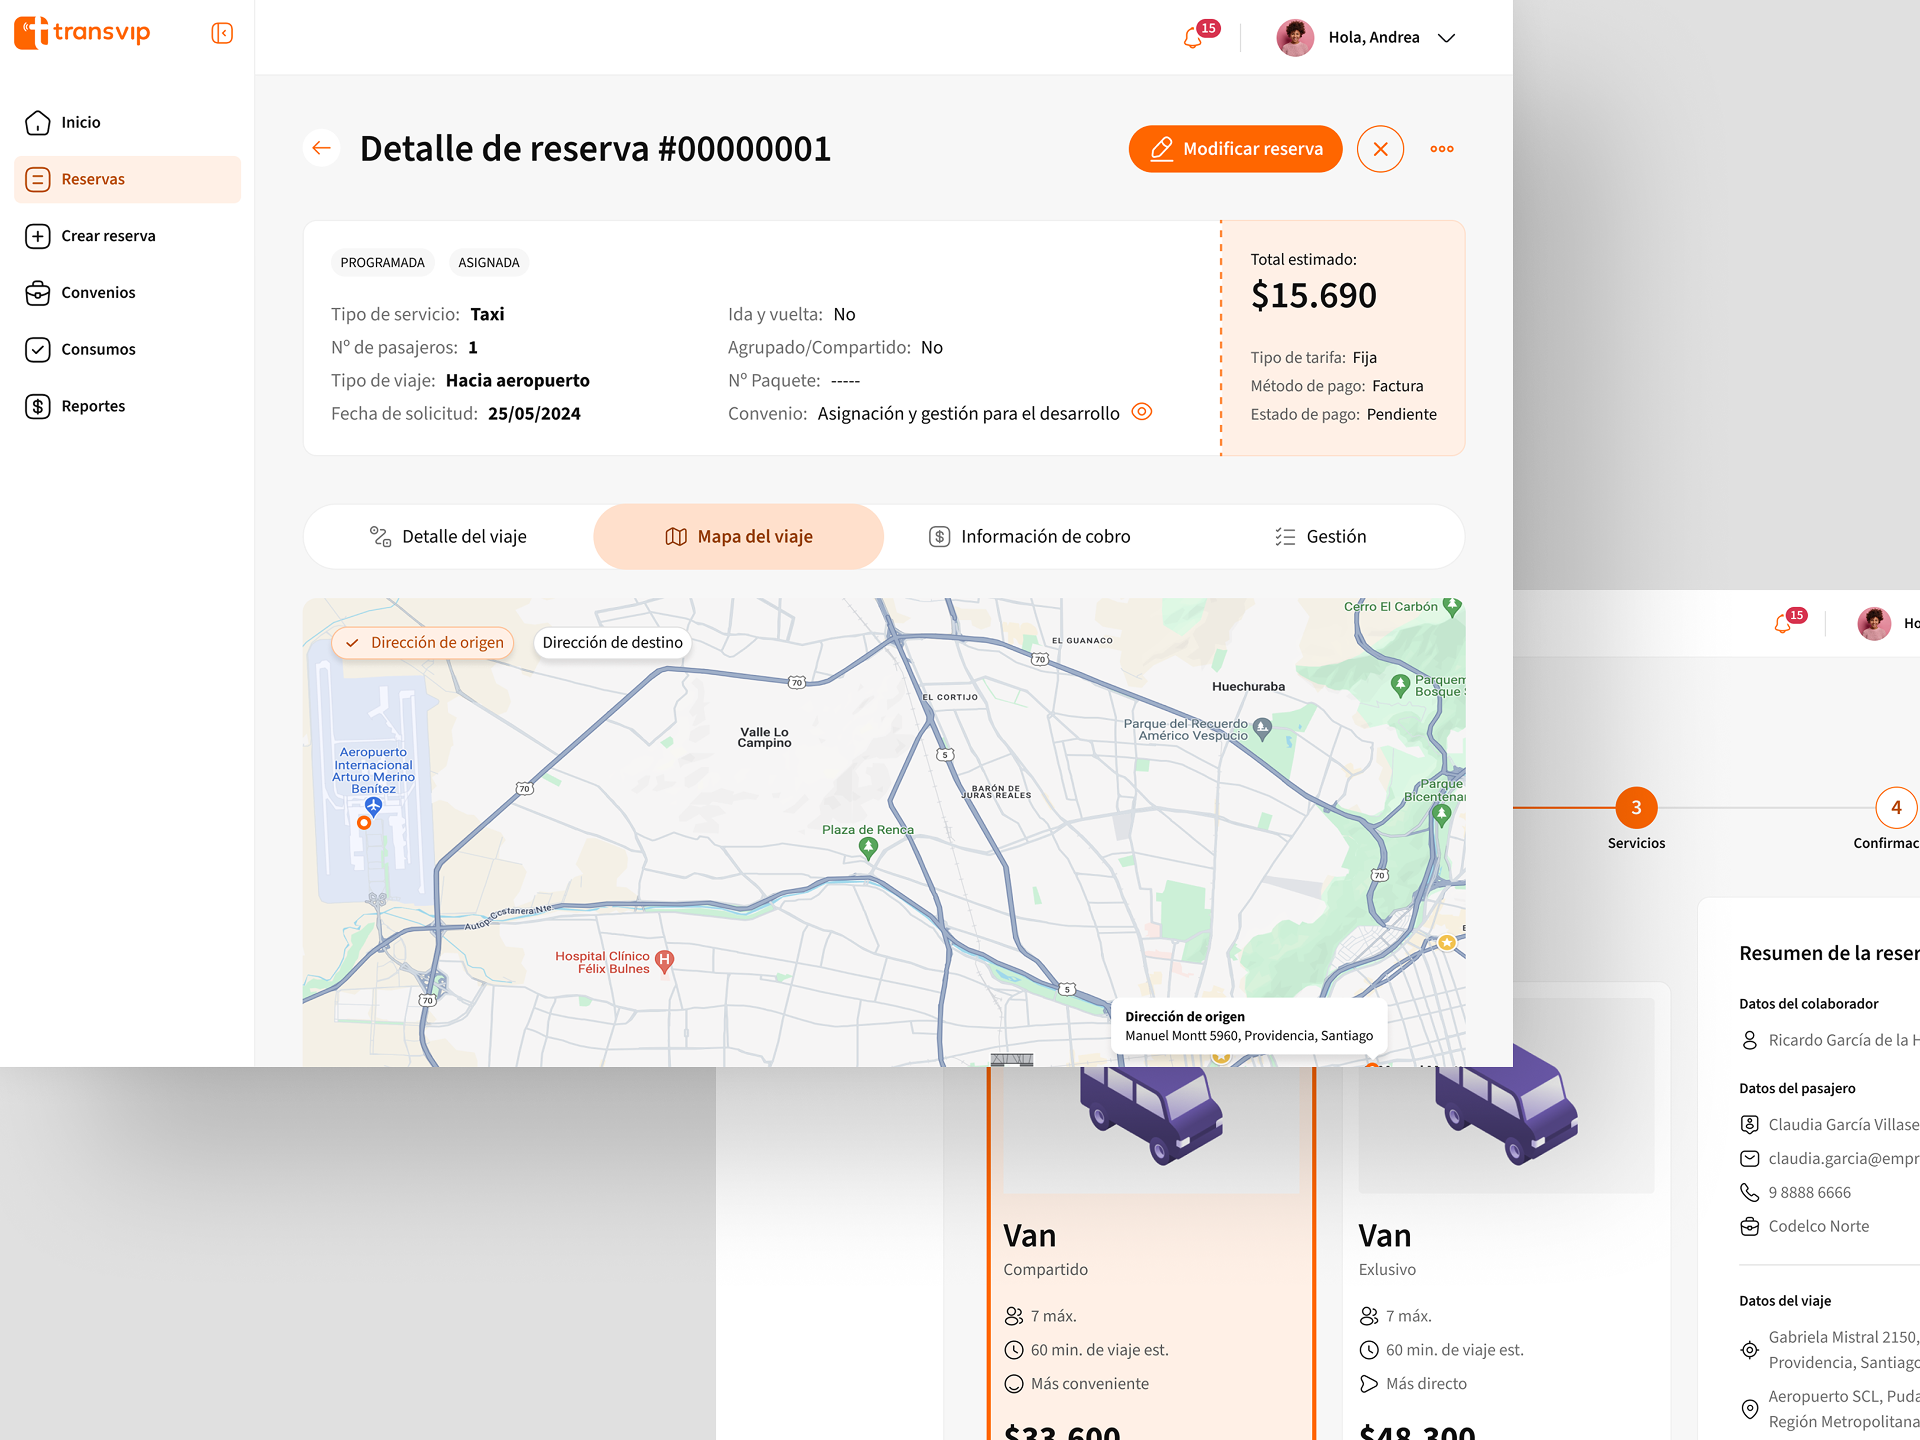View Convenio details via the eye icon
The image size is (1920, 1440).
(x=1142, y=412)
